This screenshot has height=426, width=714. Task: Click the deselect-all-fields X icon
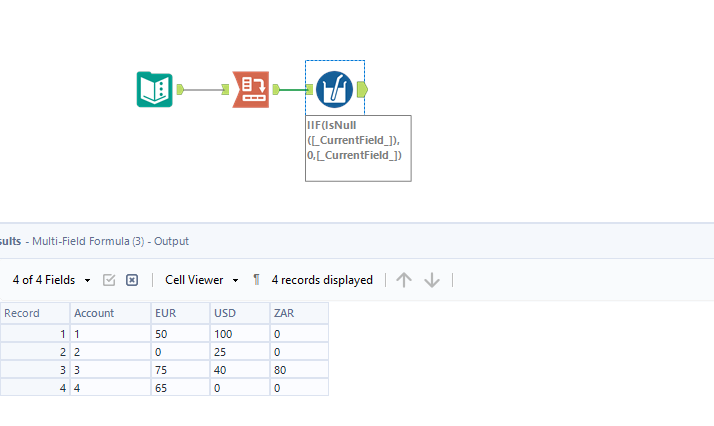(x=132, y=280)
